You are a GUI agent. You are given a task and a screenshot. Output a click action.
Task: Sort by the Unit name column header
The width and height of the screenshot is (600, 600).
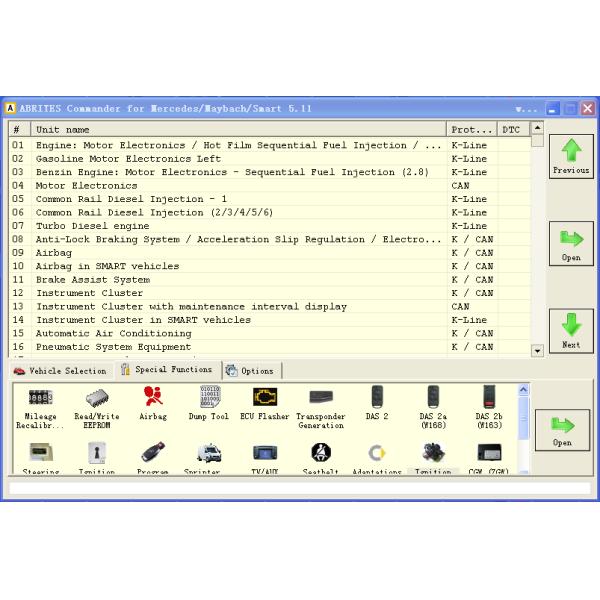237,129
